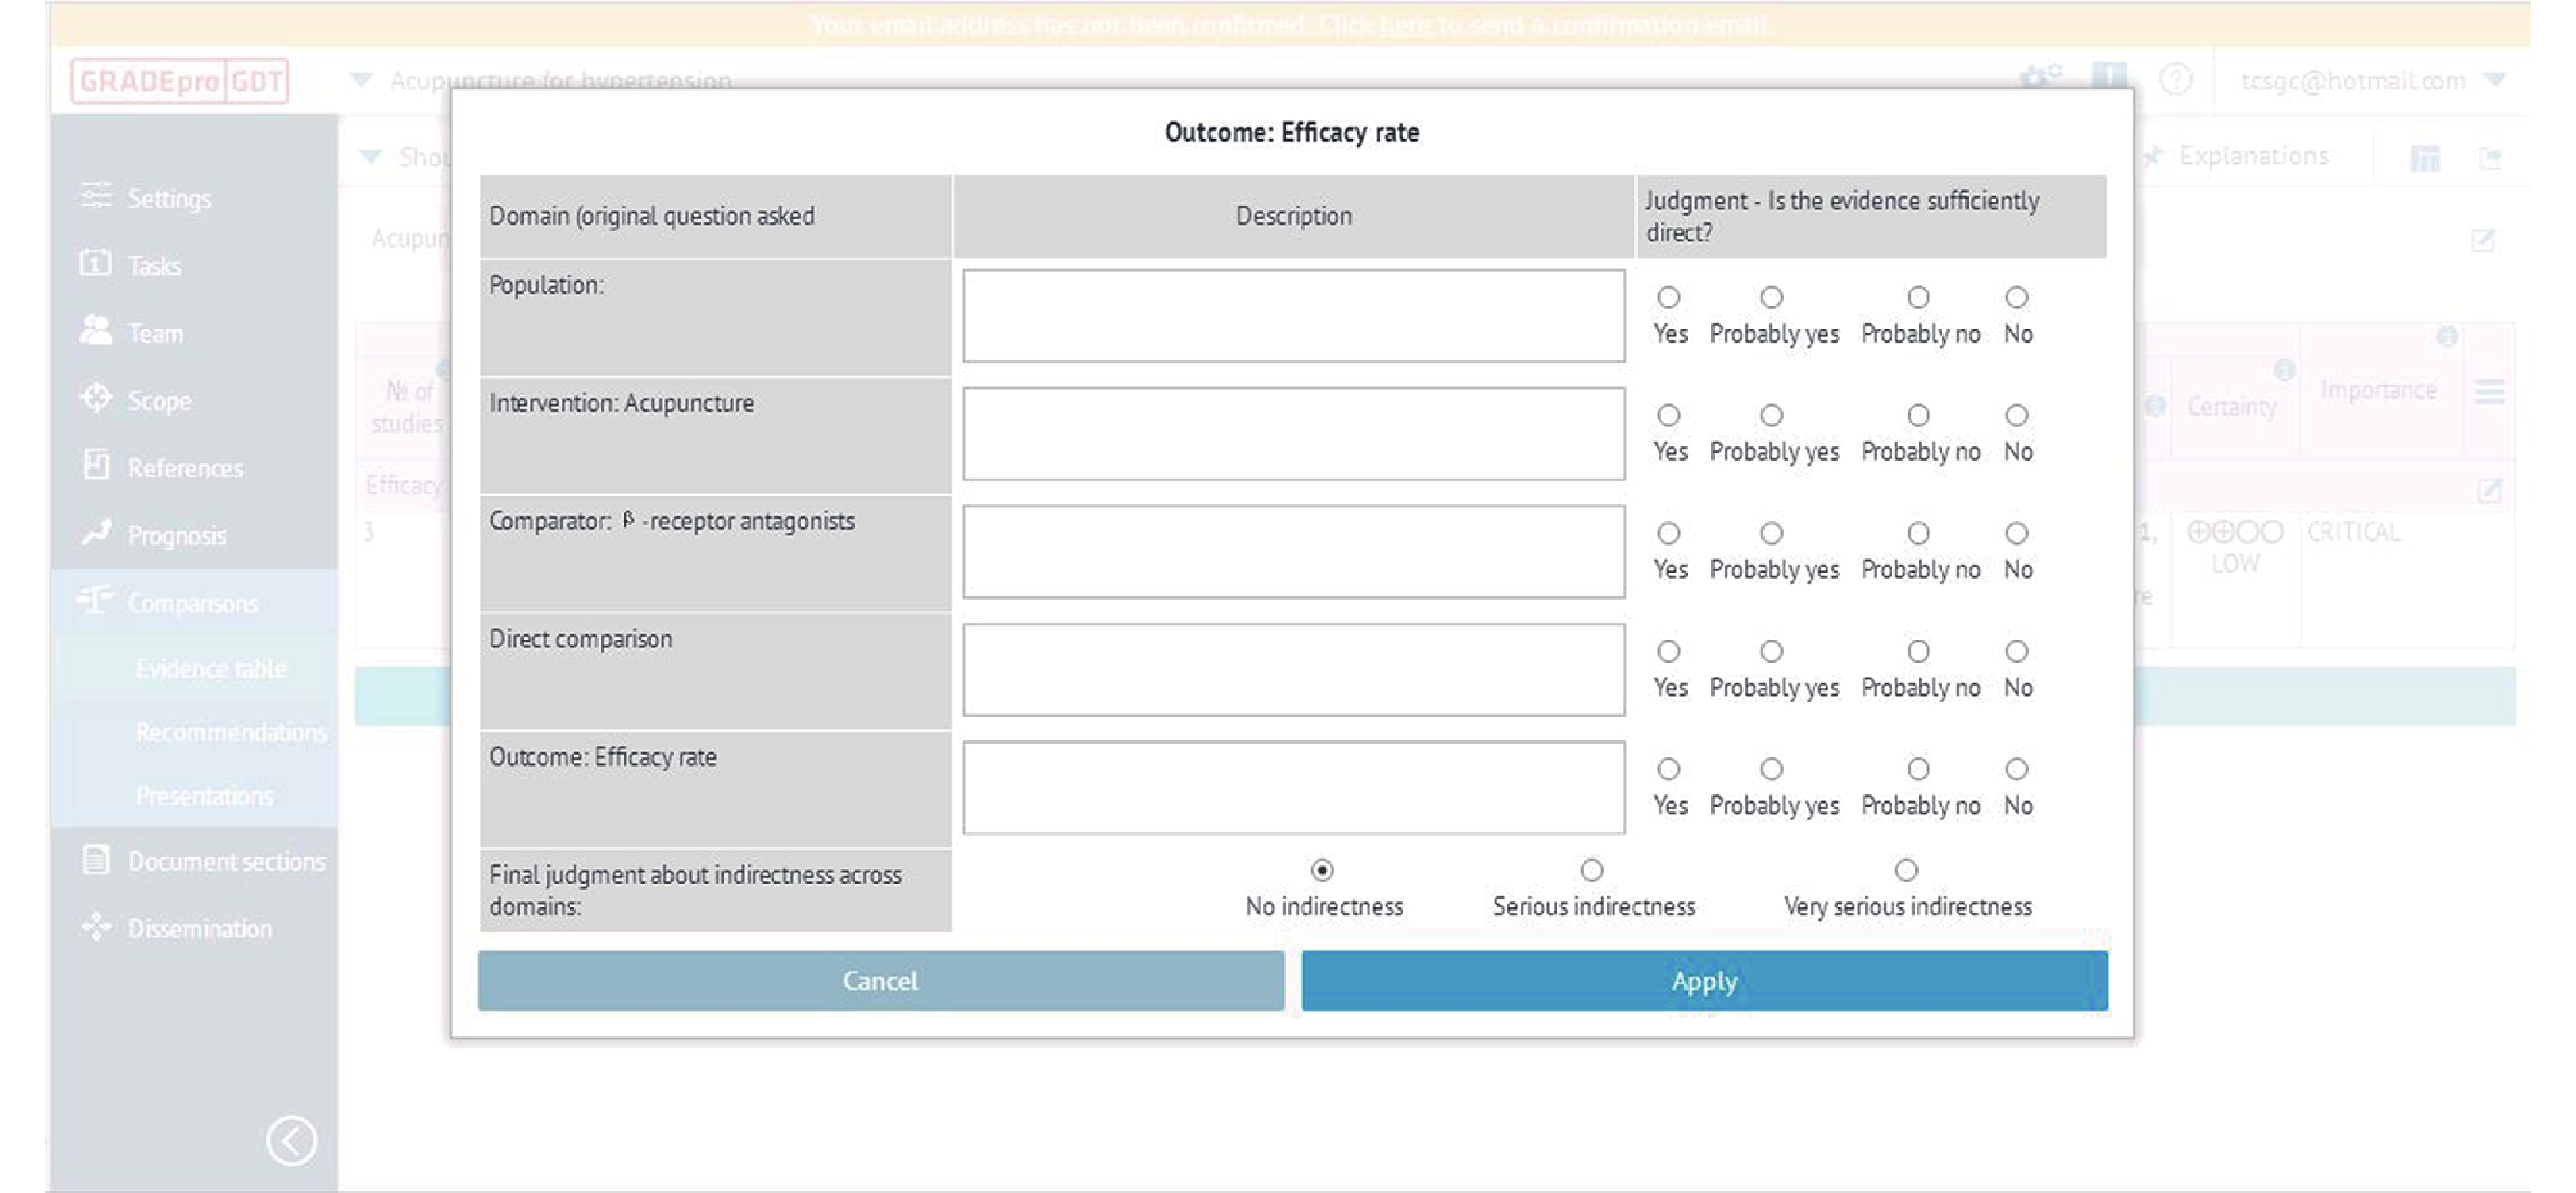Click the Outcome description field
Viewport: 2576px width, 1193px height.
click(x=1294, y=788)
